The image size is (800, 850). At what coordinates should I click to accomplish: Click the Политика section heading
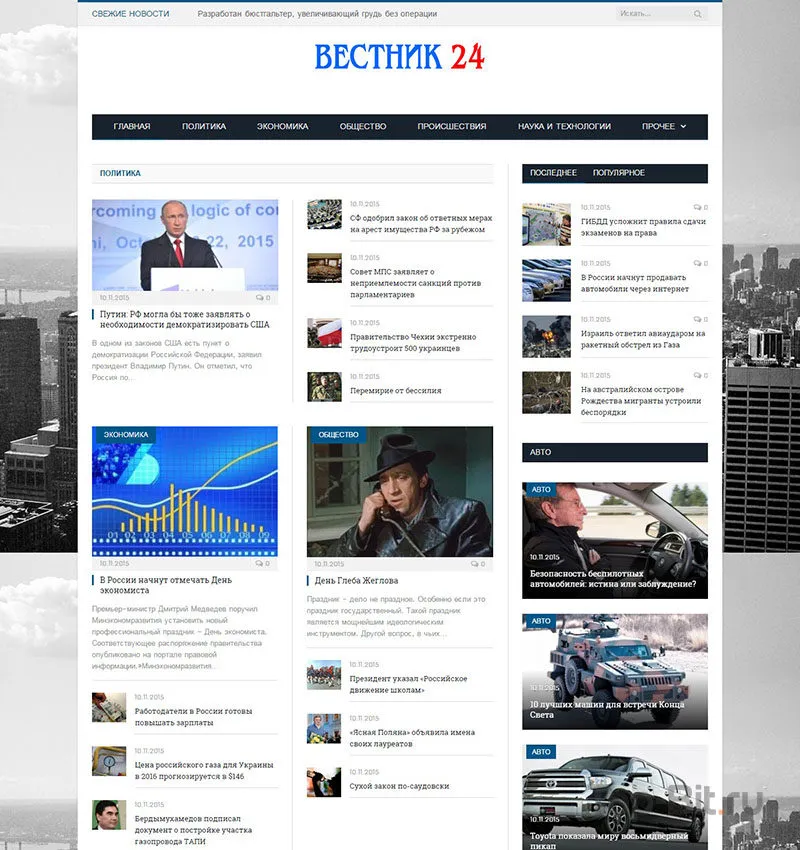120,173
